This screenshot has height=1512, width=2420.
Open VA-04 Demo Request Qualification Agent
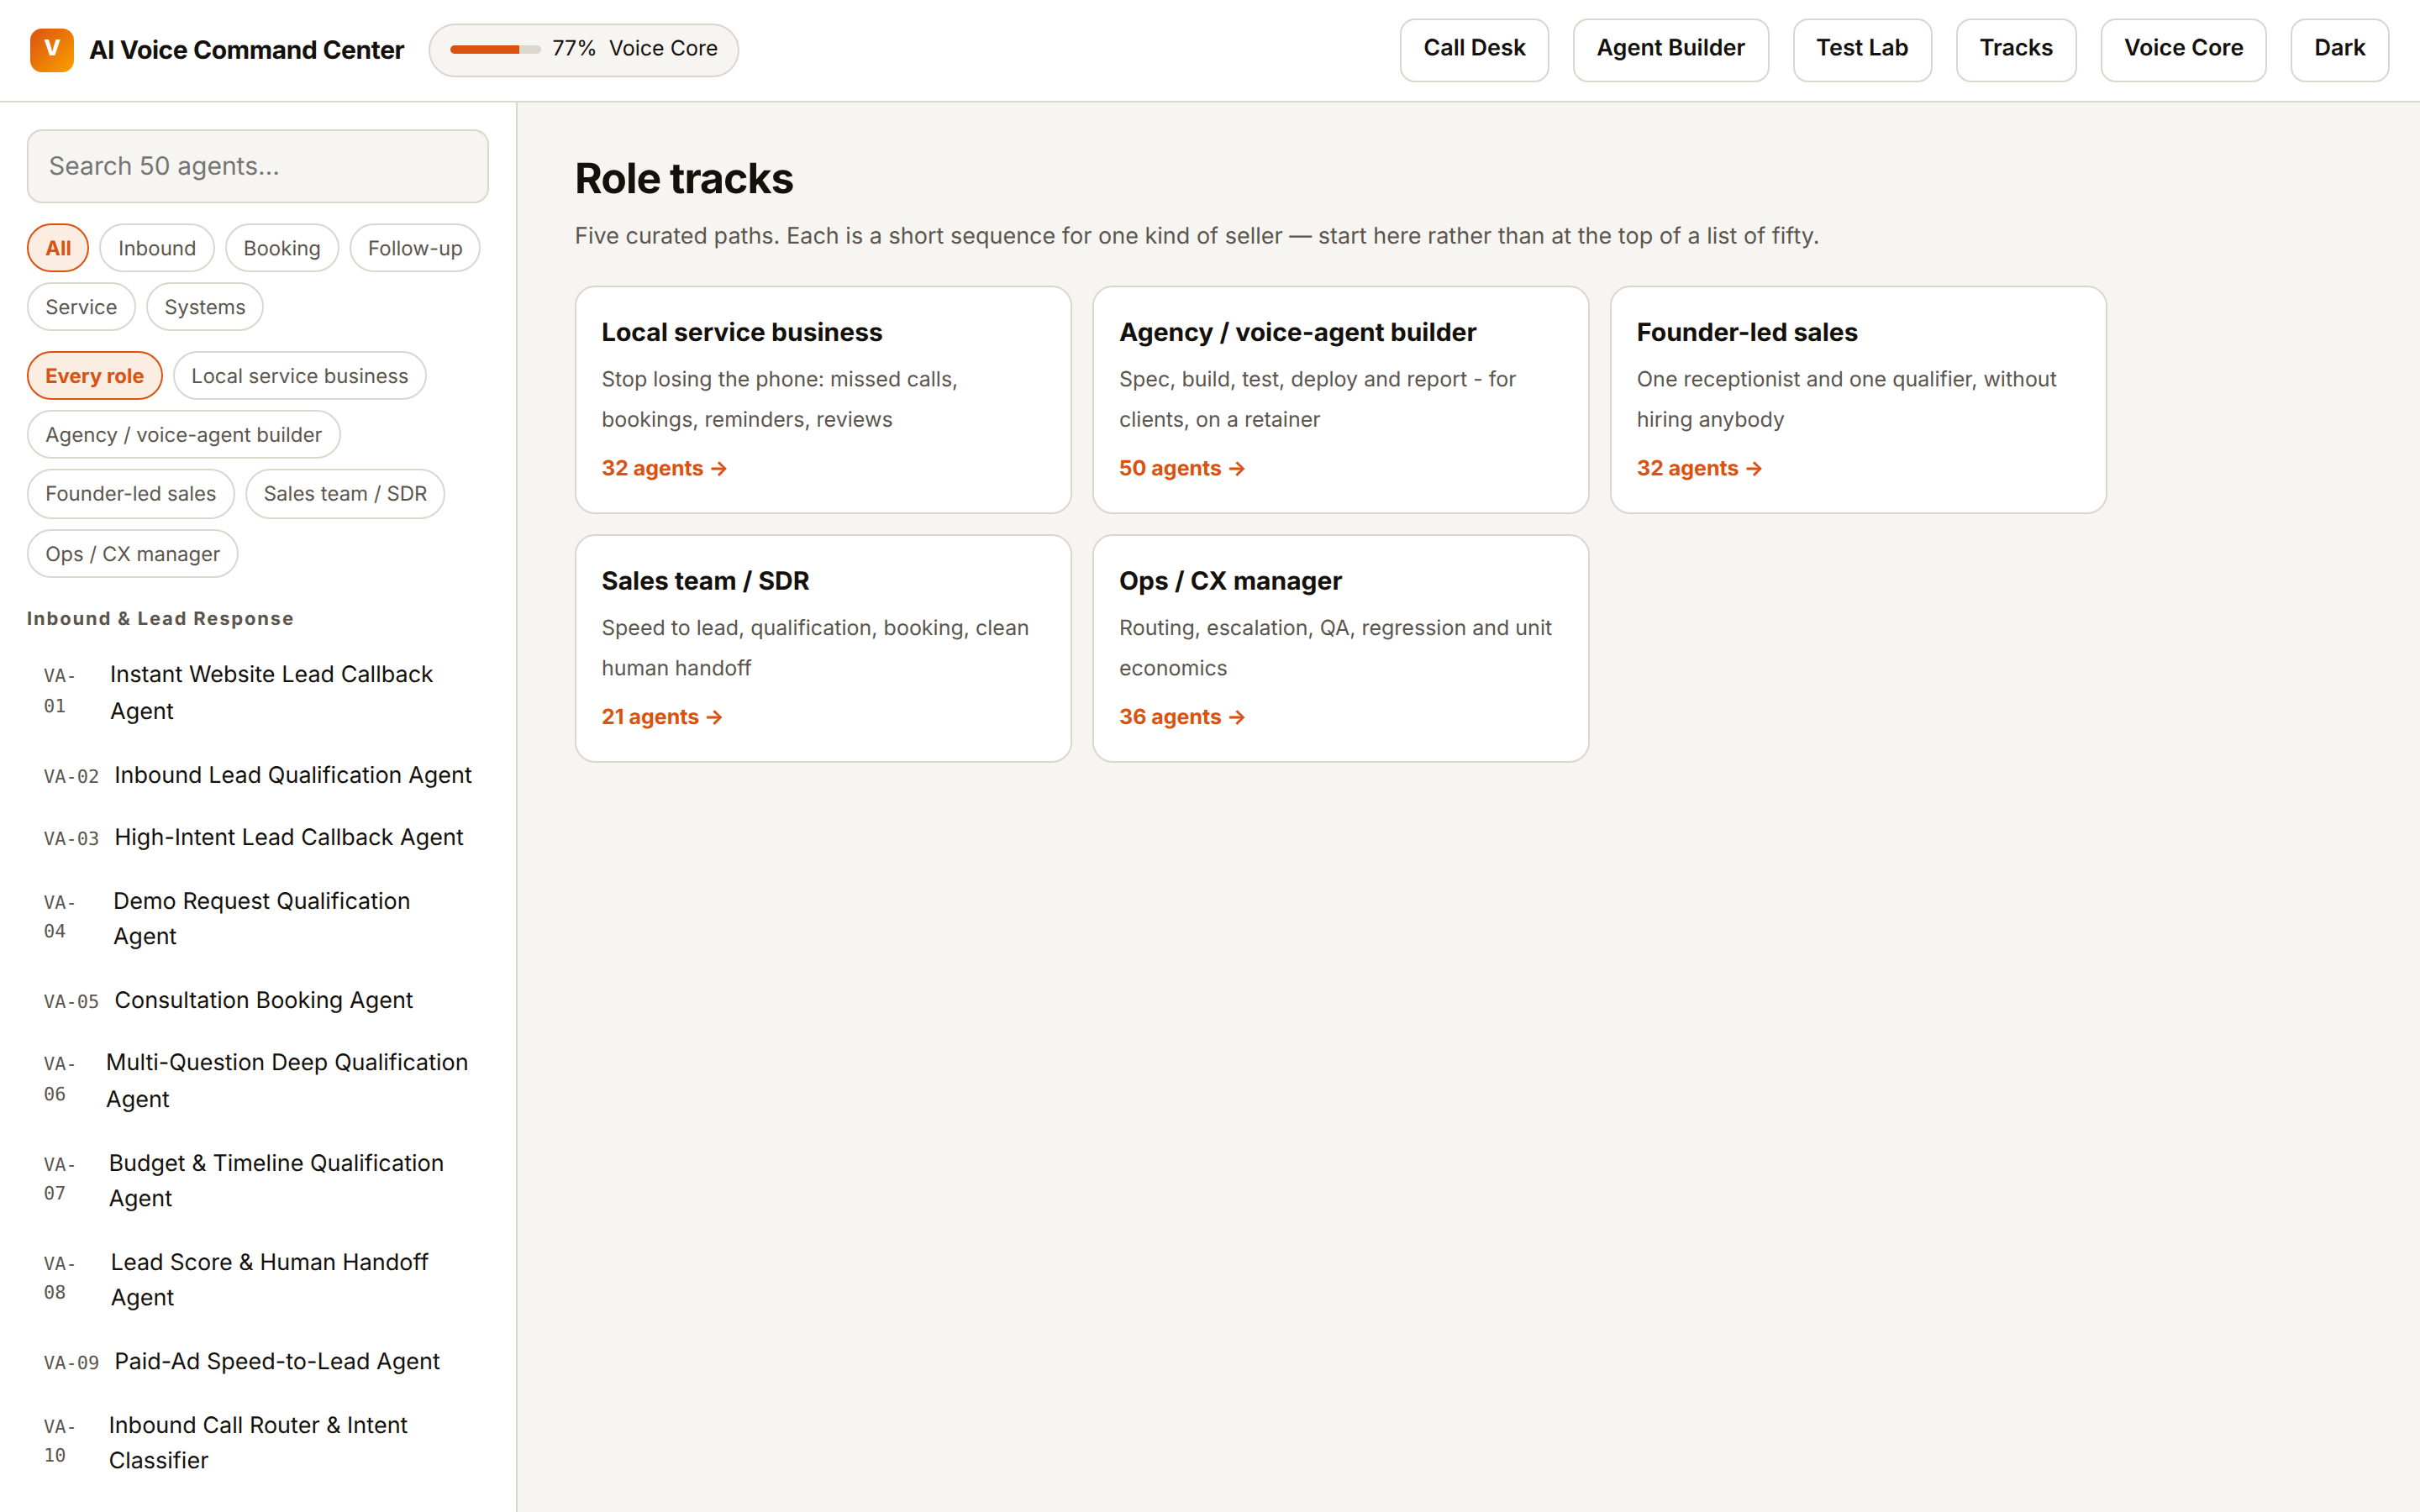(x=258, y=918)
